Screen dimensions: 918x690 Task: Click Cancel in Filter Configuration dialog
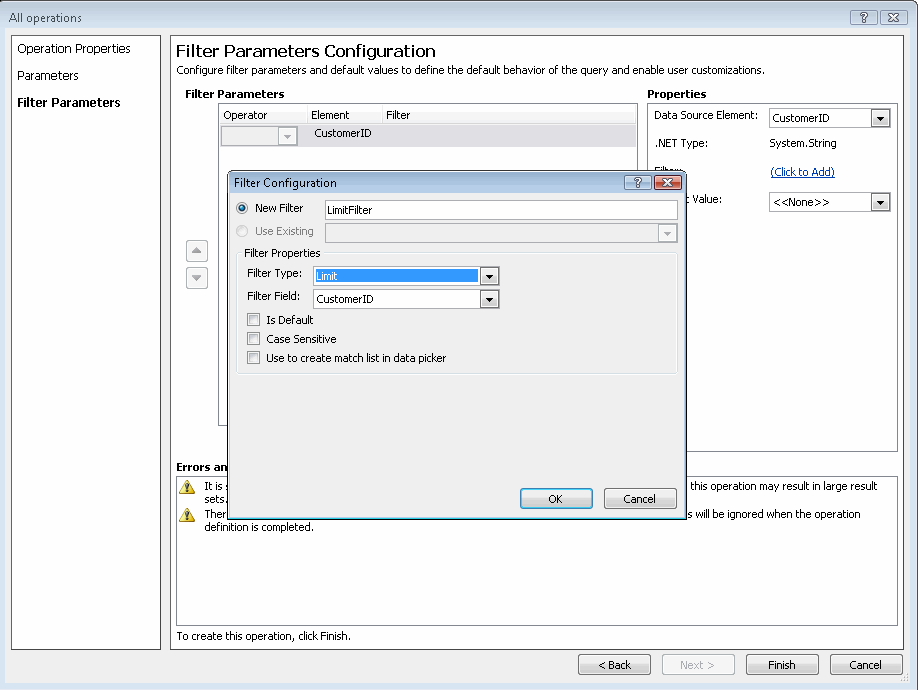tap(639, 499)
